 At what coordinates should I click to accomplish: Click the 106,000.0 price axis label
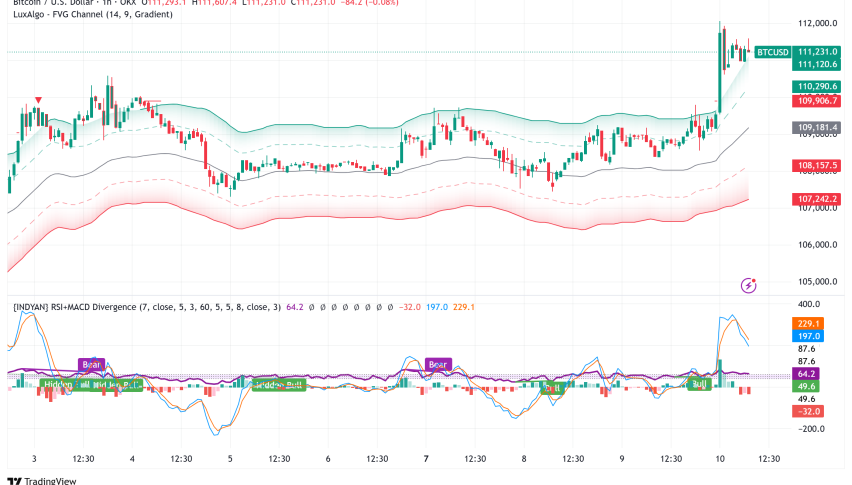817,245
